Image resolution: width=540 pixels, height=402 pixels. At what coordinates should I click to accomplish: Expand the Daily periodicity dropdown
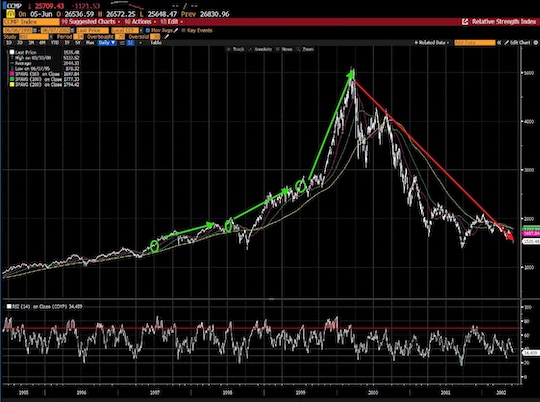pos(106,43)
